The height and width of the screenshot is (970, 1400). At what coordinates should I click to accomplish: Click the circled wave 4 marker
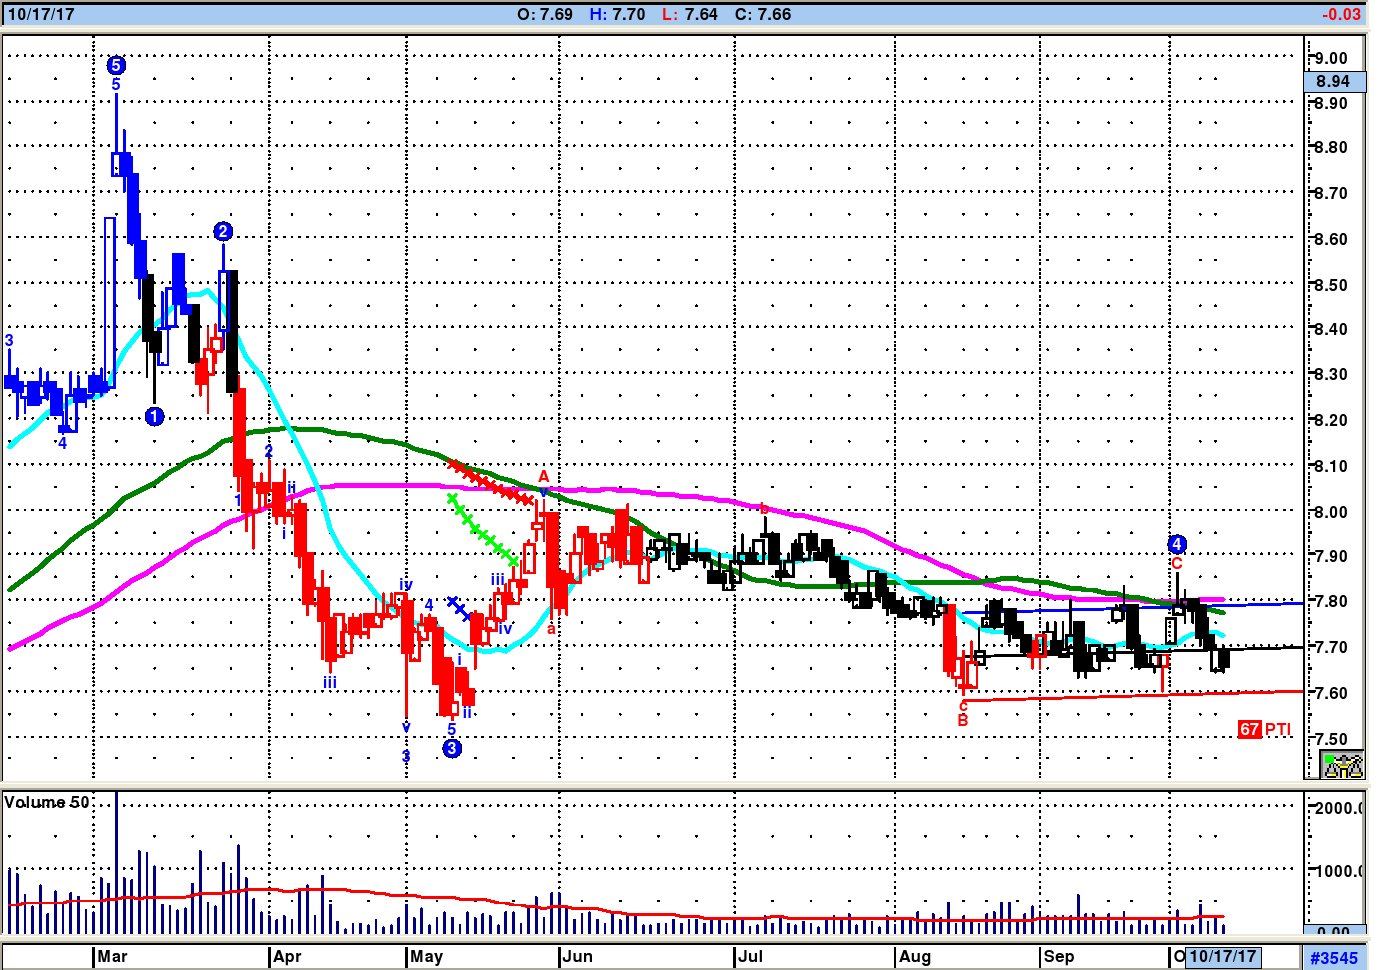click(1177, 544)
